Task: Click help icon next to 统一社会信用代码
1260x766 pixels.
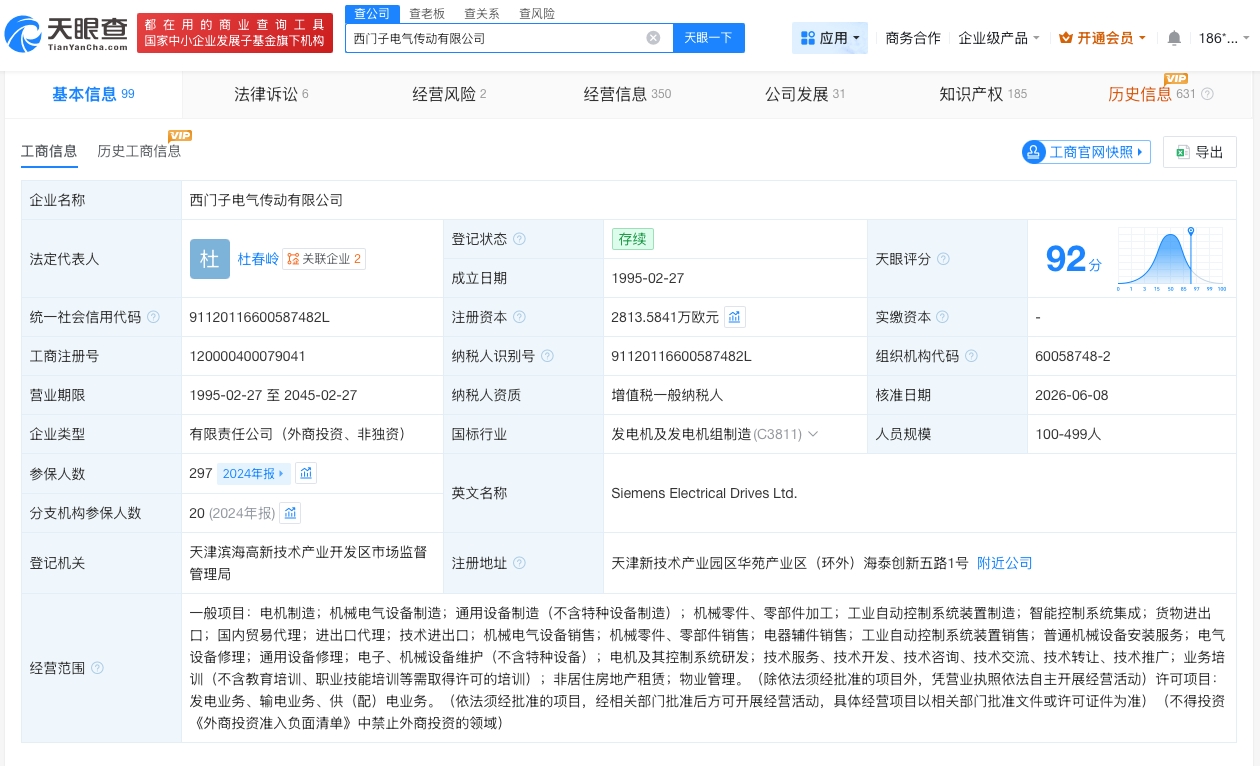Action: (153, 317)
